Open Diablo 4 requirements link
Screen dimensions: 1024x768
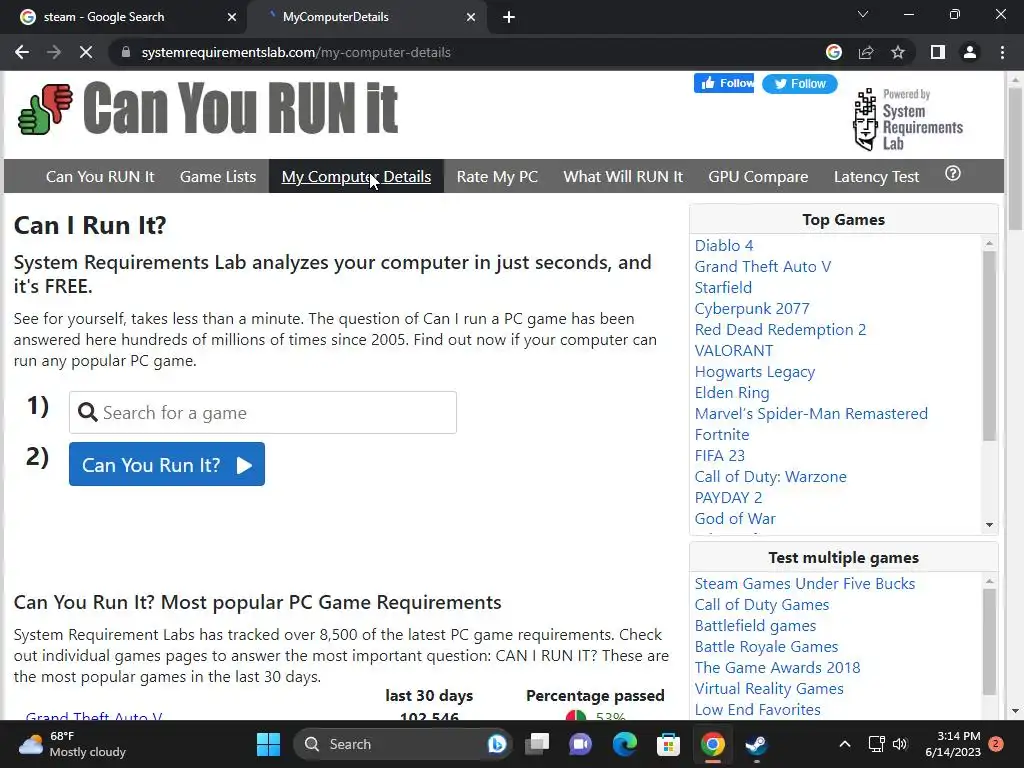pos(724,246)
